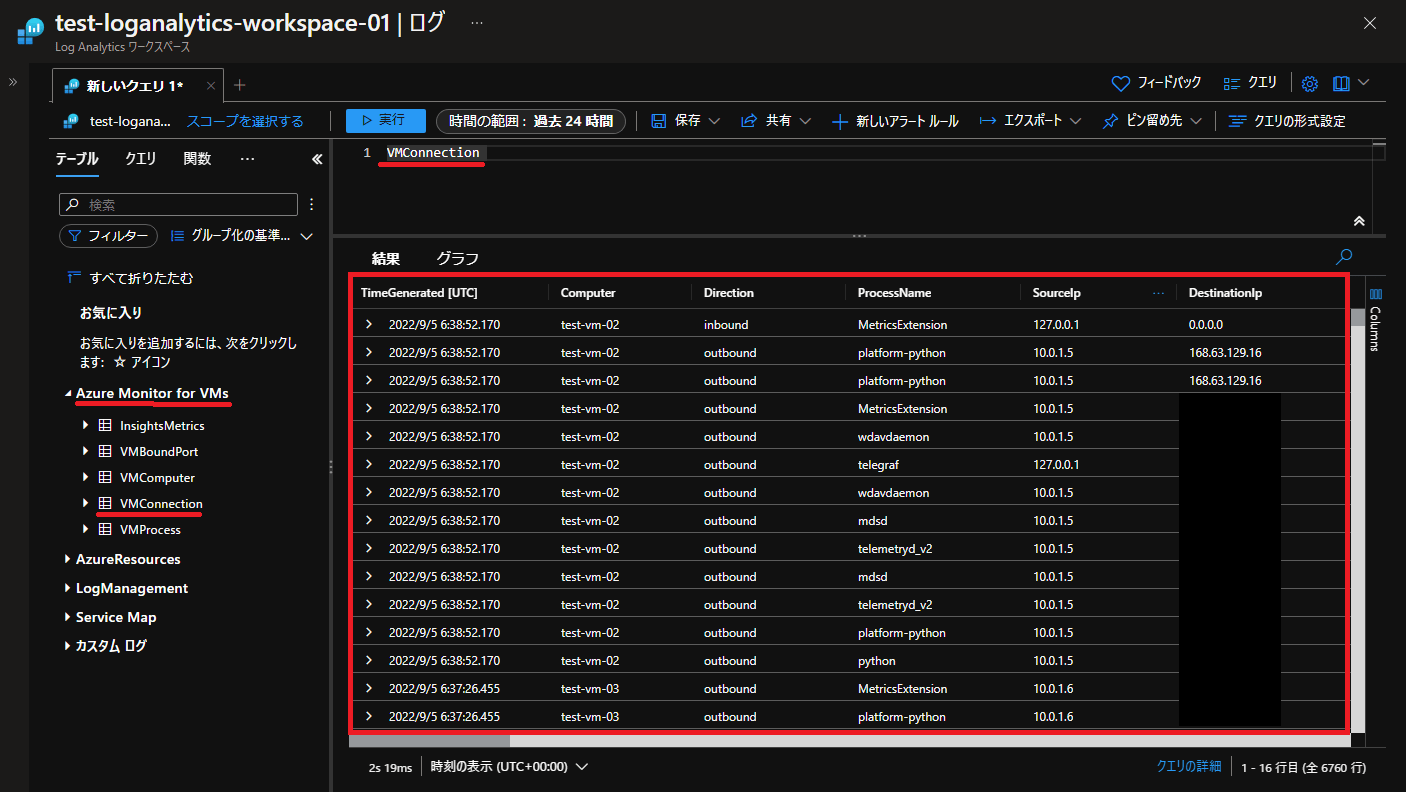The width and height of the screenshot is (1406, 792).
Task: Expand the MetricsExtension inbound row
Action: 368,325
